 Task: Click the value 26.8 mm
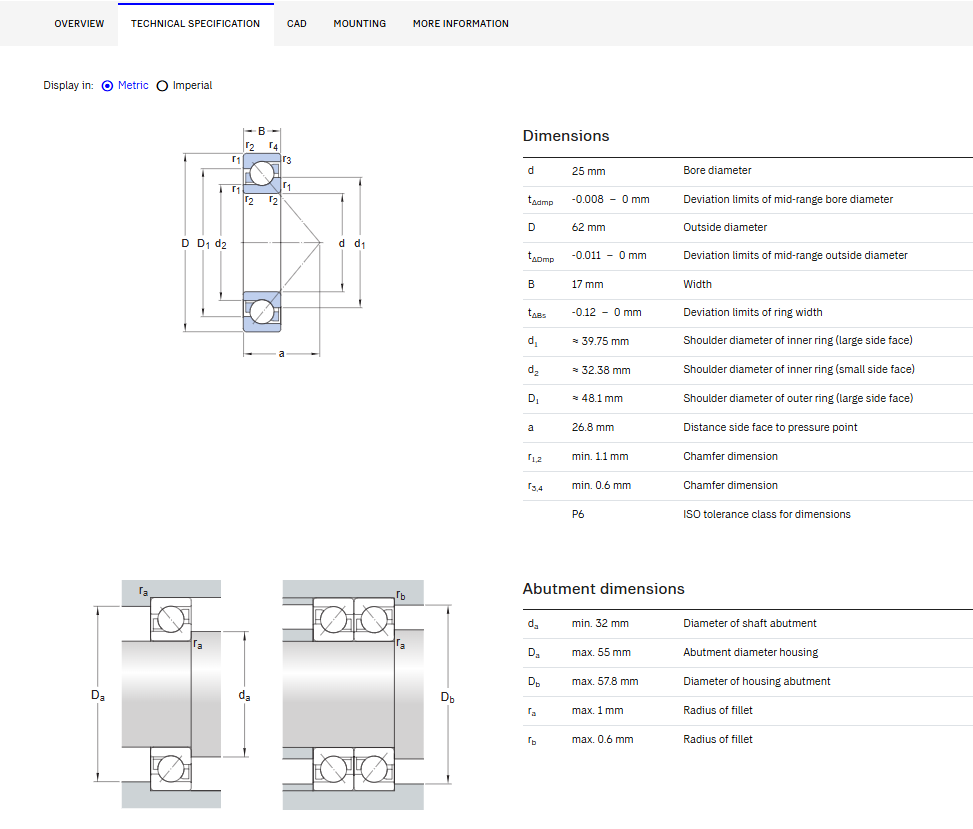coord(593,428)
